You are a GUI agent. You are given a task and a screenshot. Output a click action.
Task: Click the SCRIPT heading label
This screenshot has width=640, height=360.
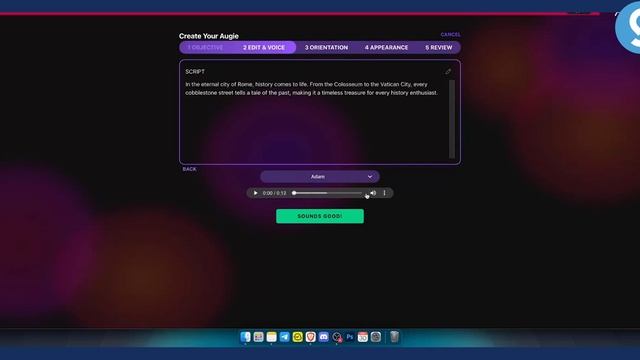click(195, 71)
